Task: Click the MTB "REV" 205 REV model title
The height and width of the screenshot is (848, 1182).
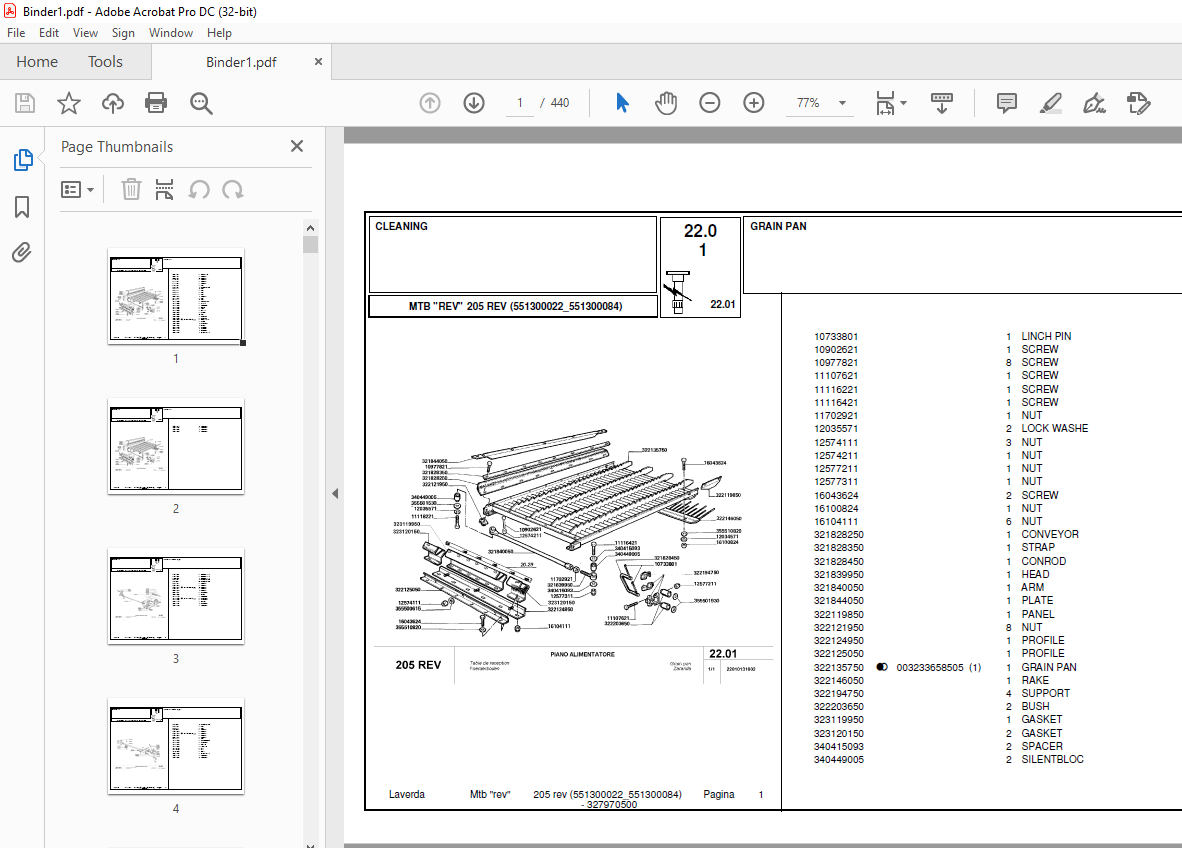Action: click(x=516, y=306)
